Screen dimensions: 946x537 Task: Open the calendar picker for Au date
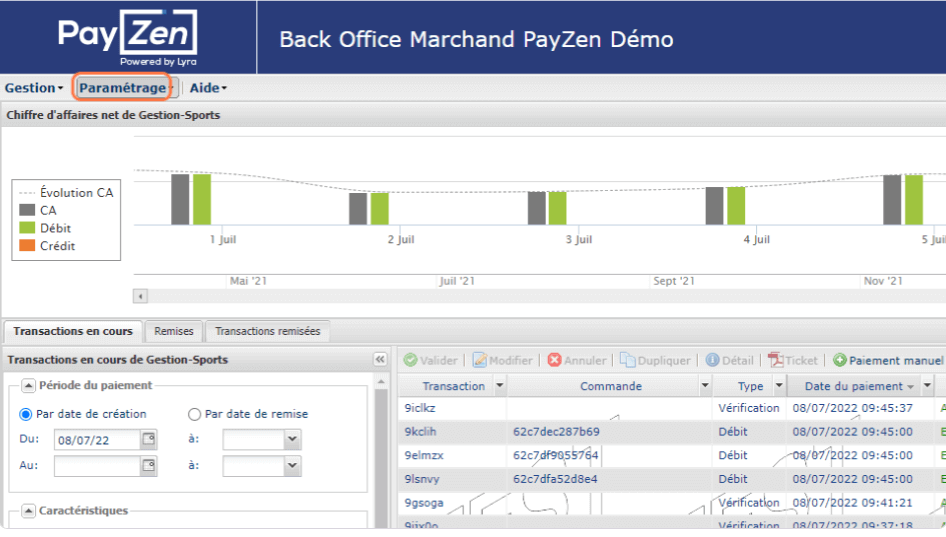[x=149, y=465]
